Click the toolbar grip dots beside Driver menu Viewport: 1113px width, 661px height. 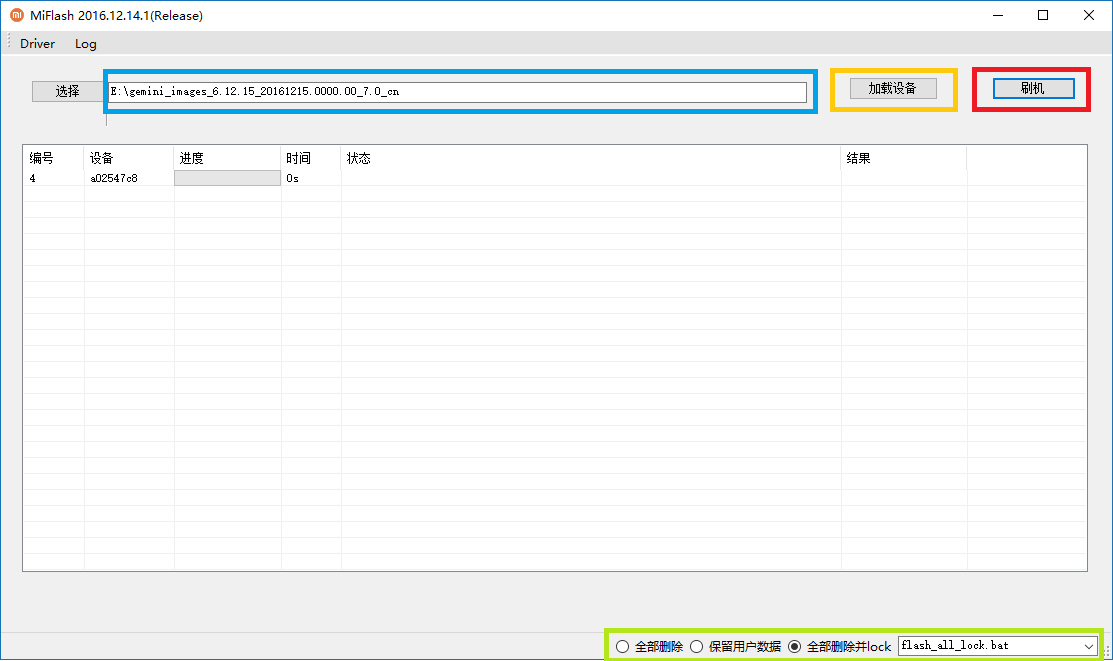(7, 44)
